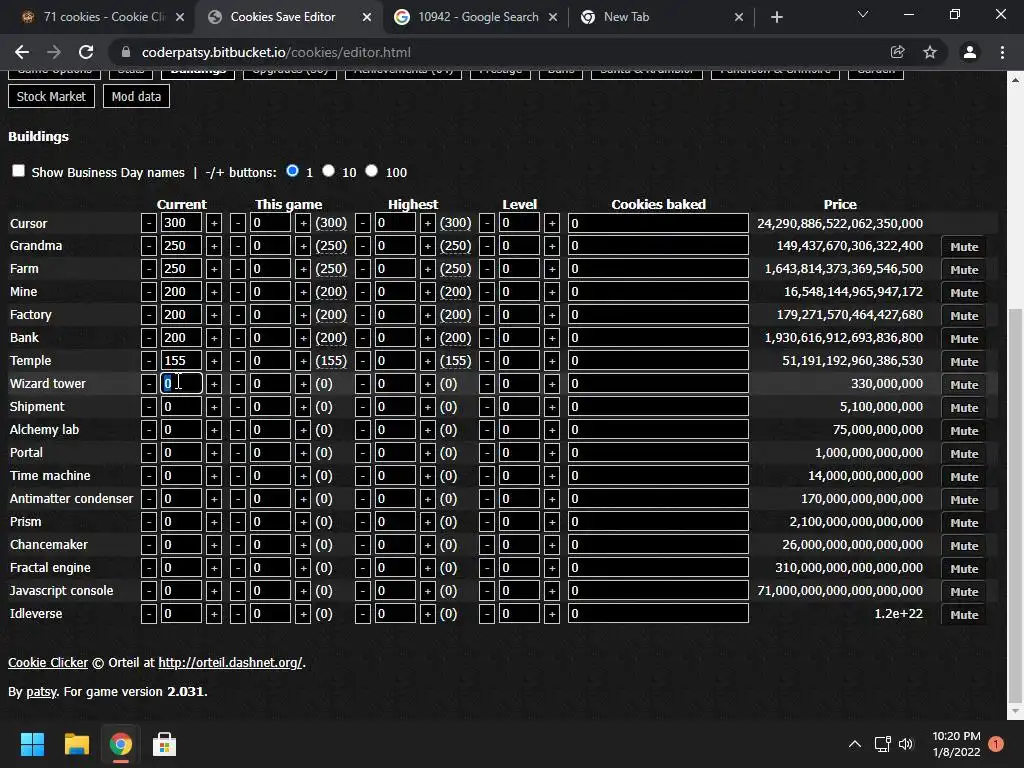Screen dimensions: 1024x768
Task: Select the 10 increment radio button
Action: coord(328,171)
